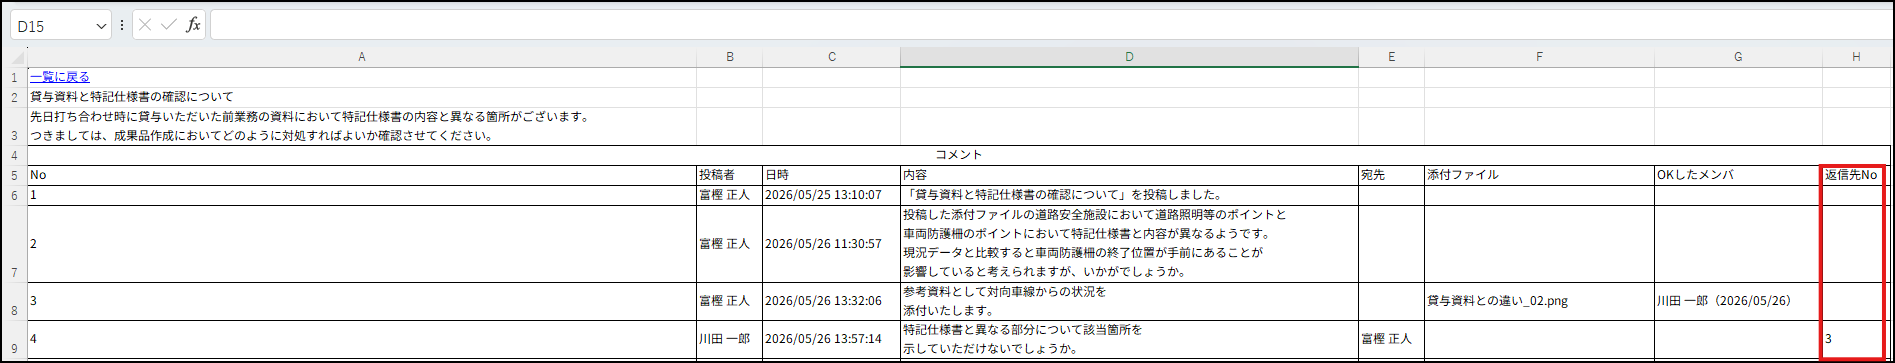
Task: Select column A header
Action: point(362,57)
